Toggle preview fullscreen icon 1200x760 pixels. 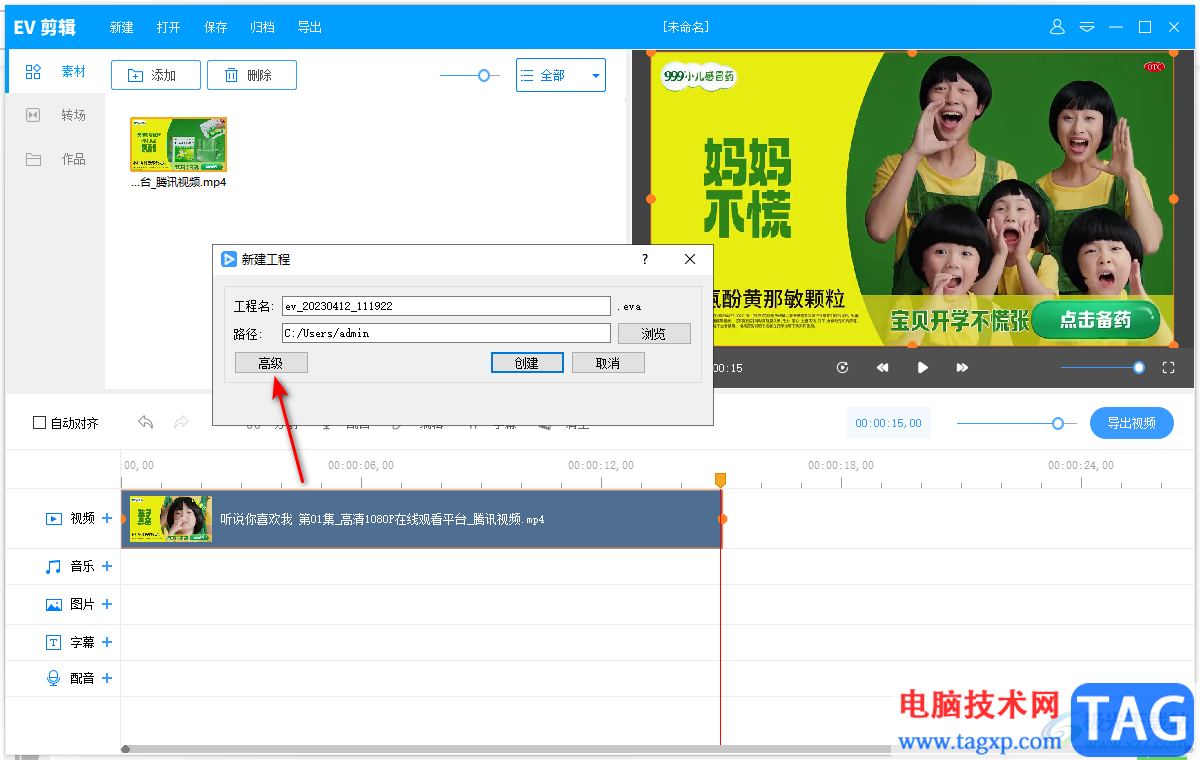coord(1168,368)
